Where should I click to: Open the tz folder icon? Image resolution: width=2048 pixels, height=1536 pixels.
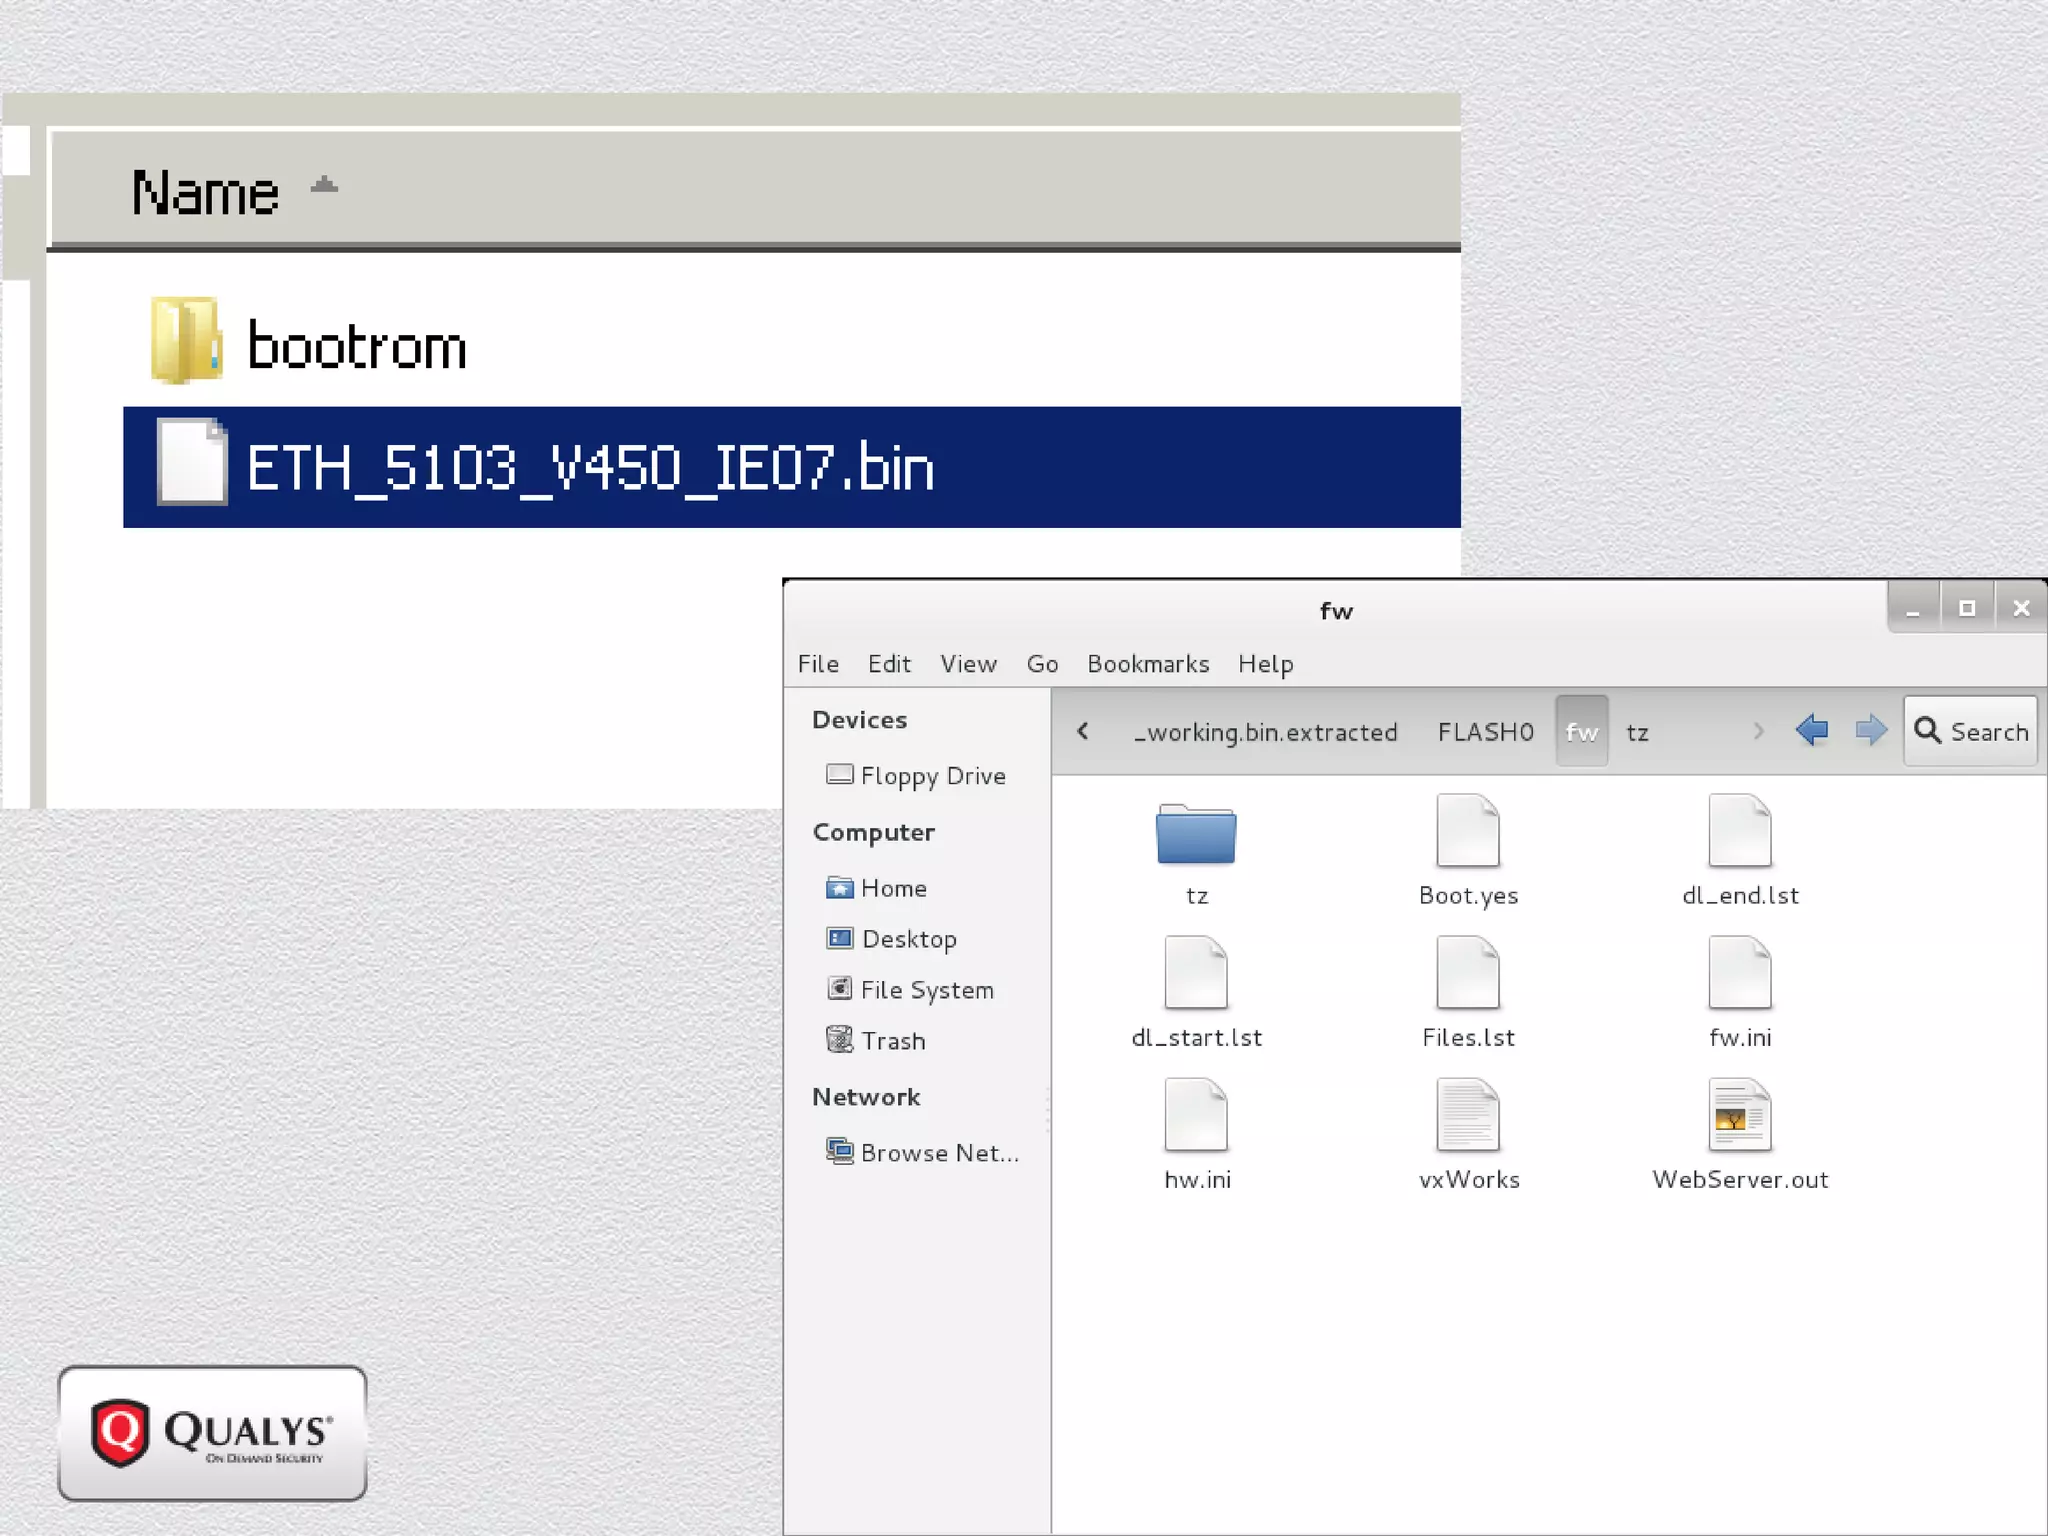pos(1195,833)
